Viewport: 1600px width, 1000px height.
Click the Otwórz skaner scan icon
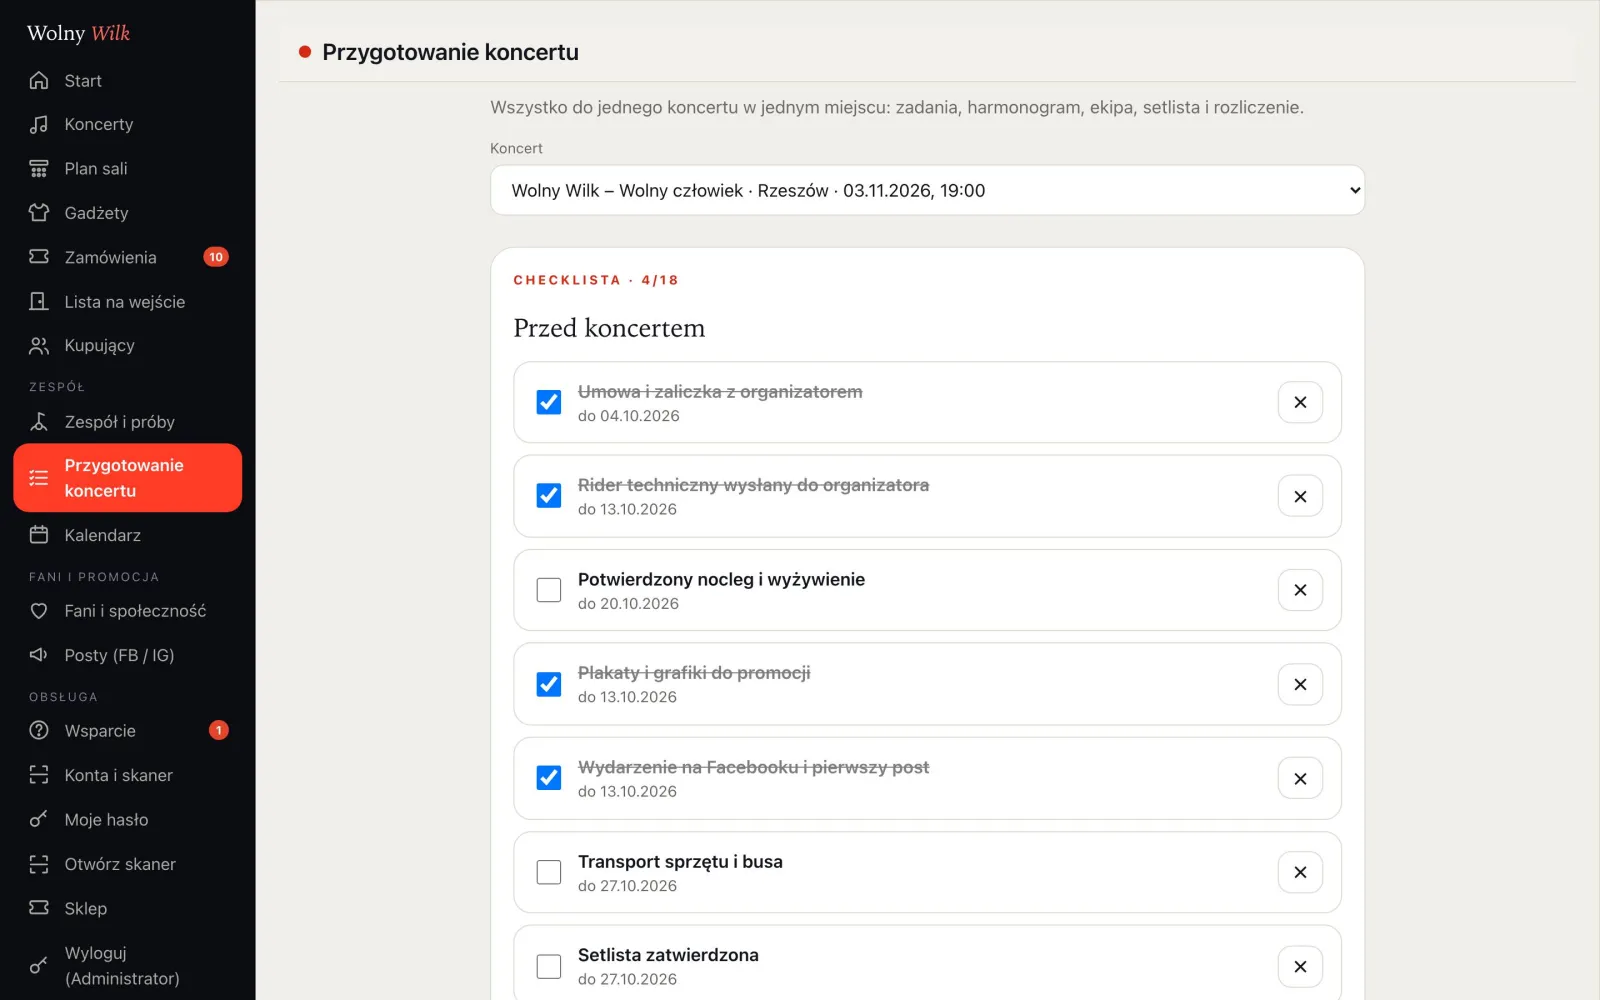click(x=39, y=863)
